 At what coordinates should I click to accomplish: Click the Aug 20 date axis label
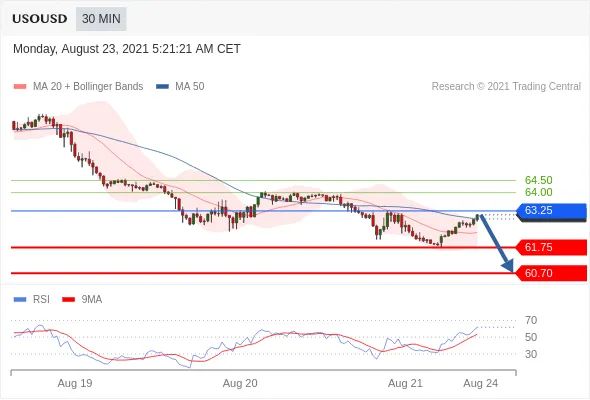tap(240, 383)
